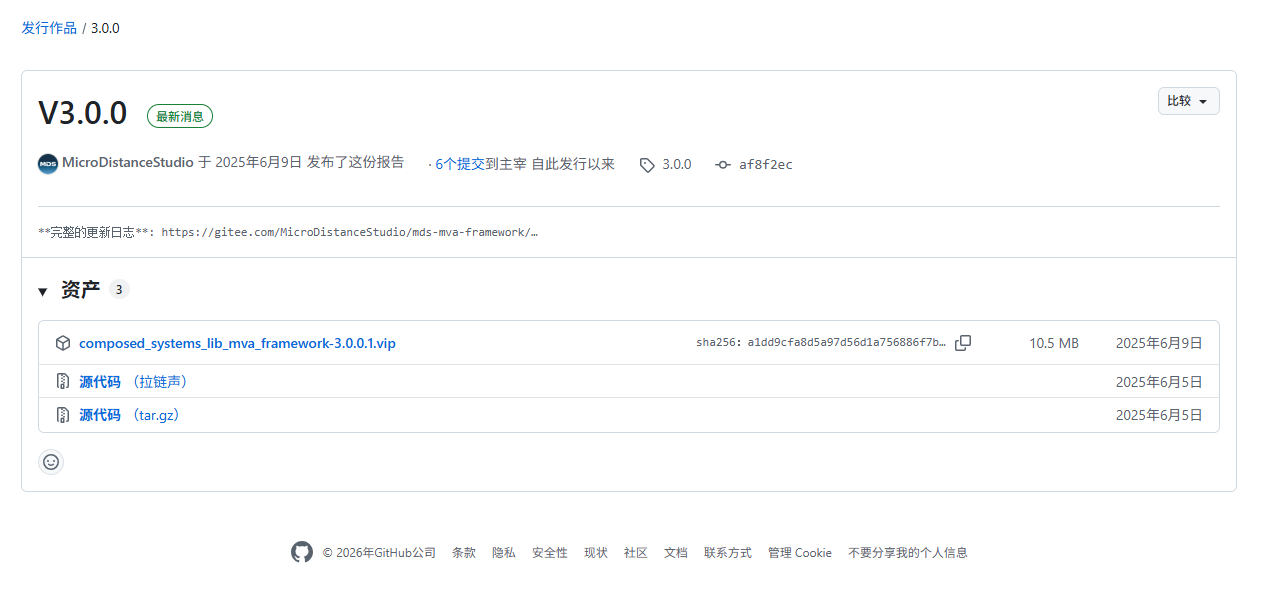The width and height of the screenshot is (1265, 596).
Task: Click the 2025年6月9日 asset date
Action: coord(1159,343)
